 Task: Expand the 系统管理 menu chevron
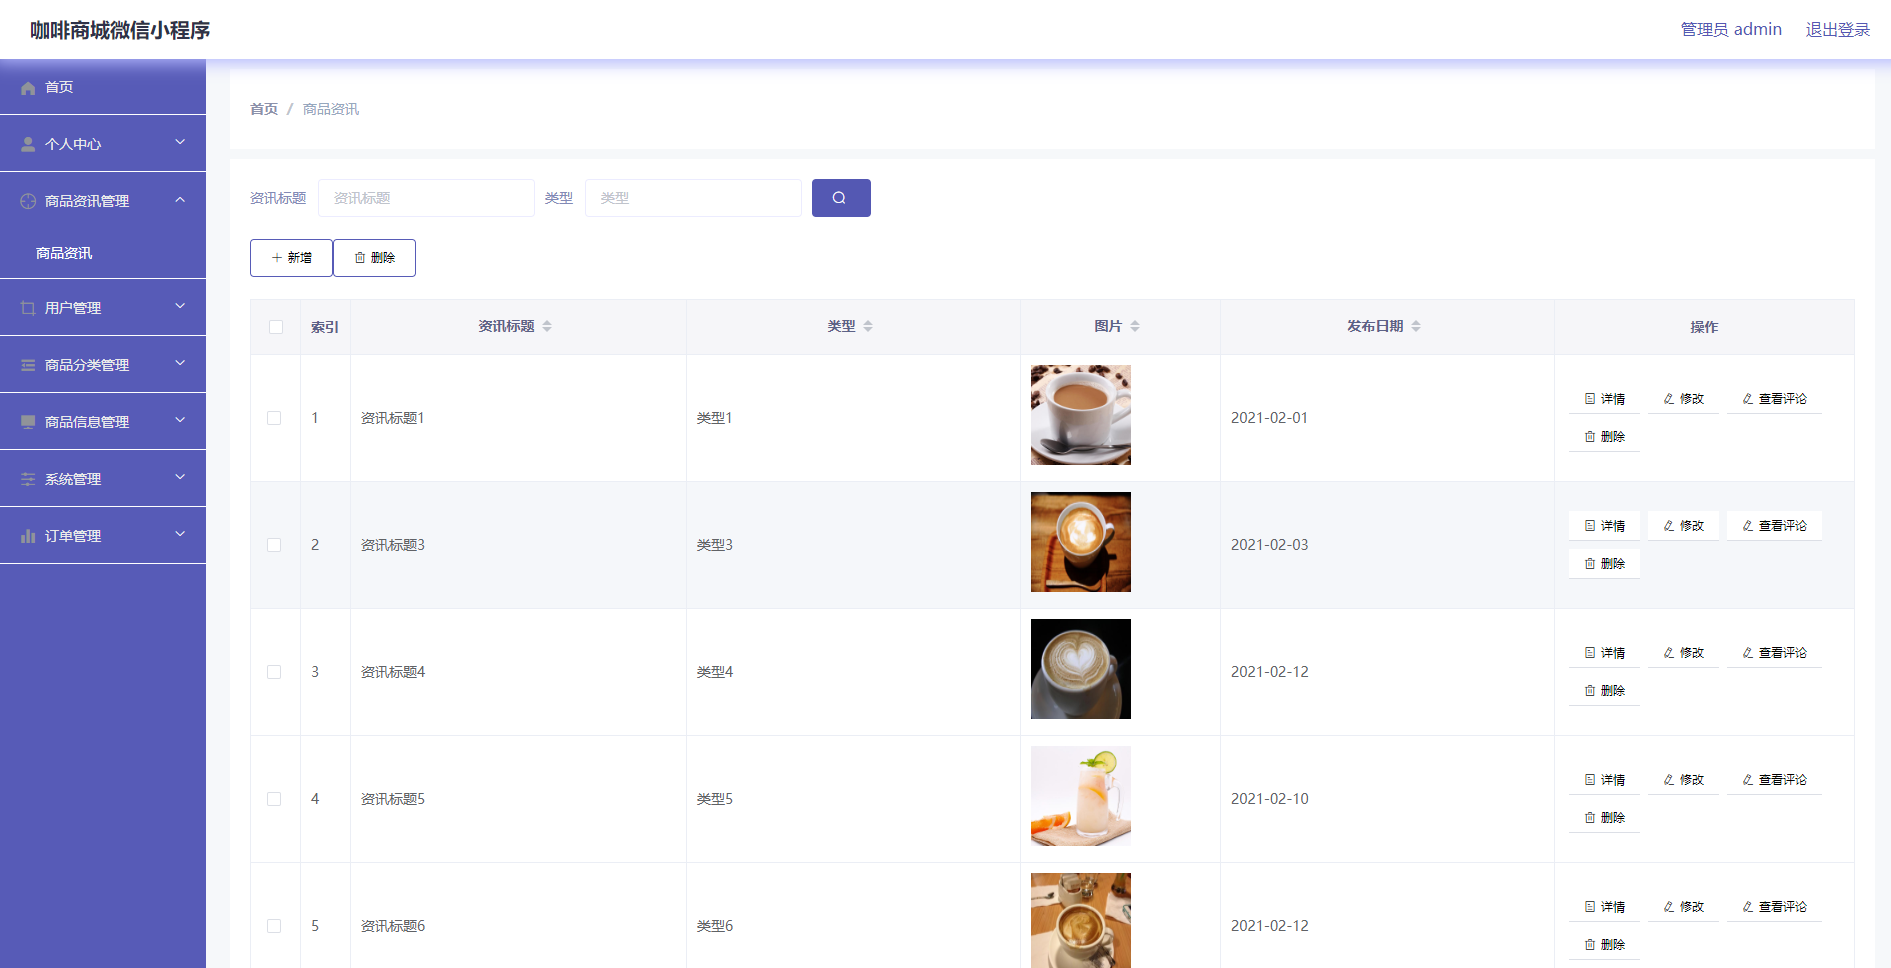pyautogui.click(x=180, y=478)
